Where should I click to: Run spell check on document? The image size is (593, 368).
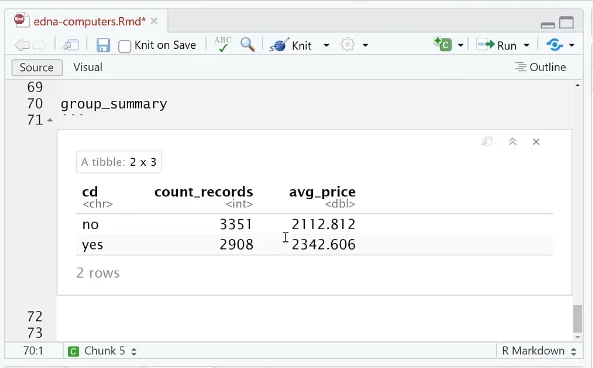[x=223, y=44]
